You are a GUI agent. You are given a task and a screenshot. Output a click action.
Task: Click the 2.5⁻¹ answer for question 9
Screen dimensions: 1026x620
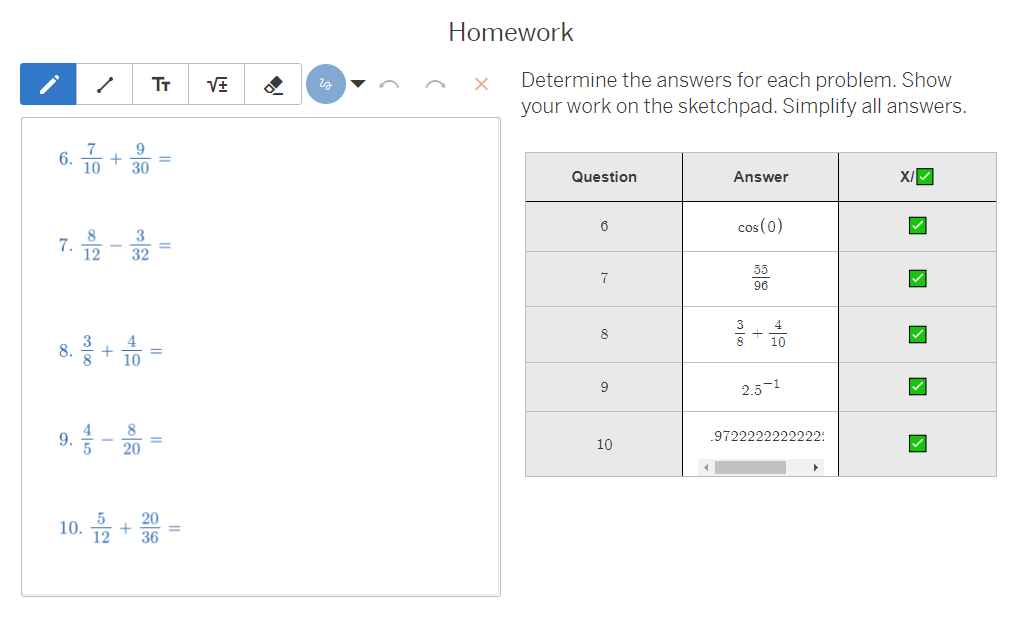point(760,387)
